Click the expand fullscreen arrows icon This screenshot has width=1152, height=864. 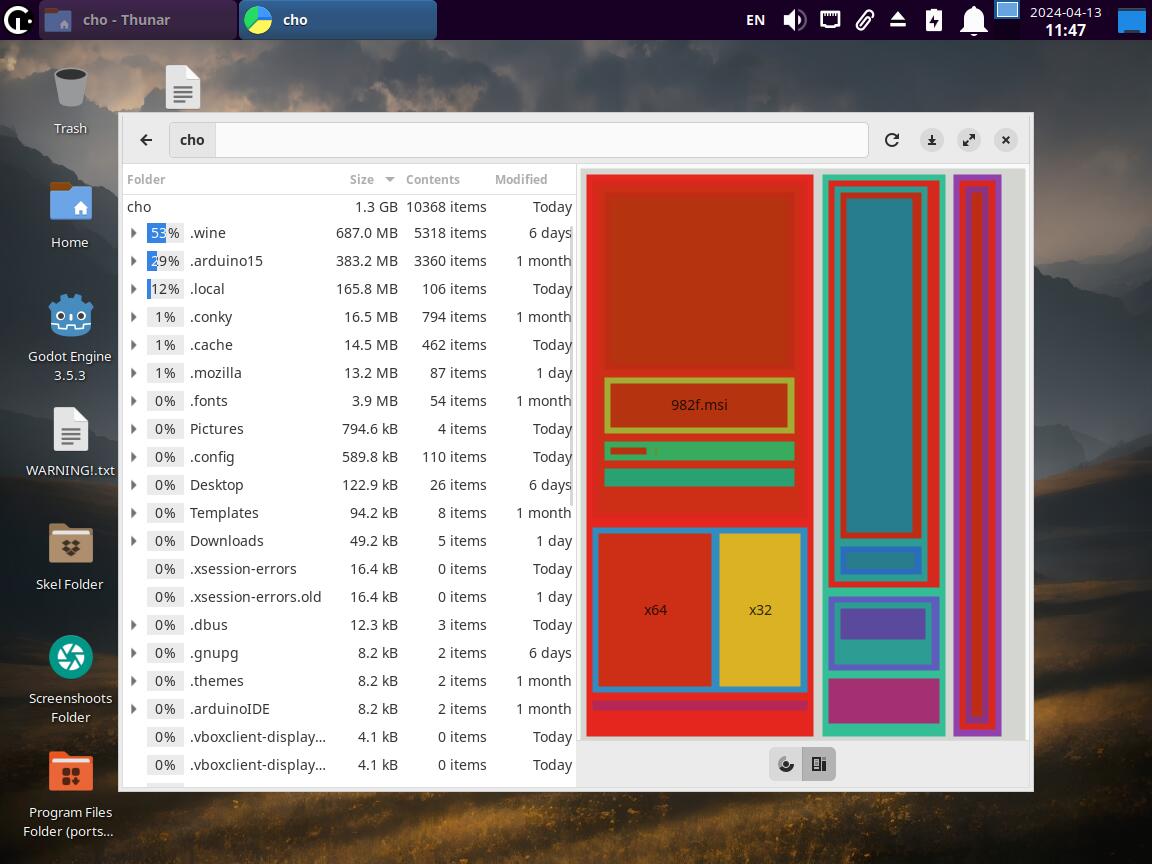click(x=969, y=140)
